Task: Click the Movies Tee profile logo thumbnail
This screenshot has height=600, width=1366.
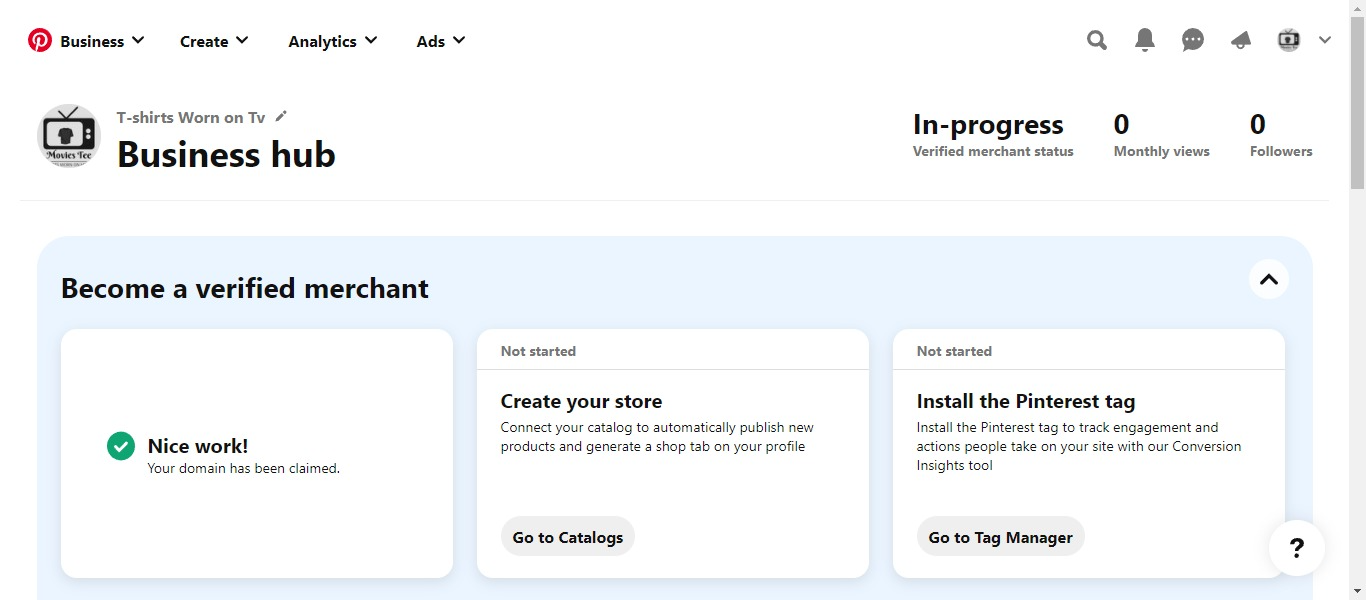Action: click(69, 136)
